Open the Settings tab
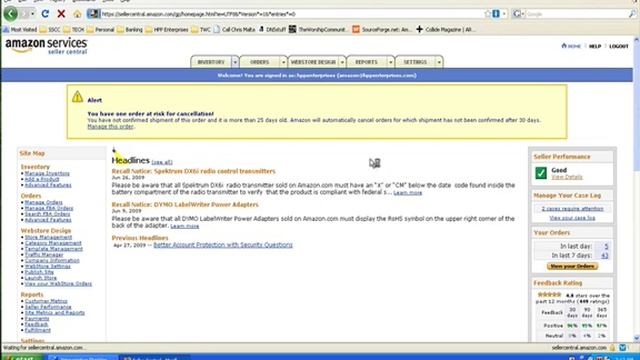640x360 pixels. click(x=415, y=62)
